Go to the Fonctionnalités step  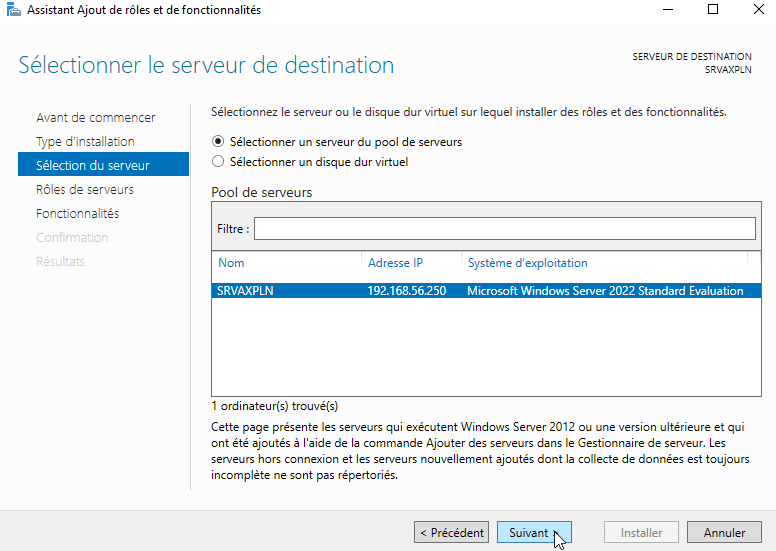click(77, 213)
